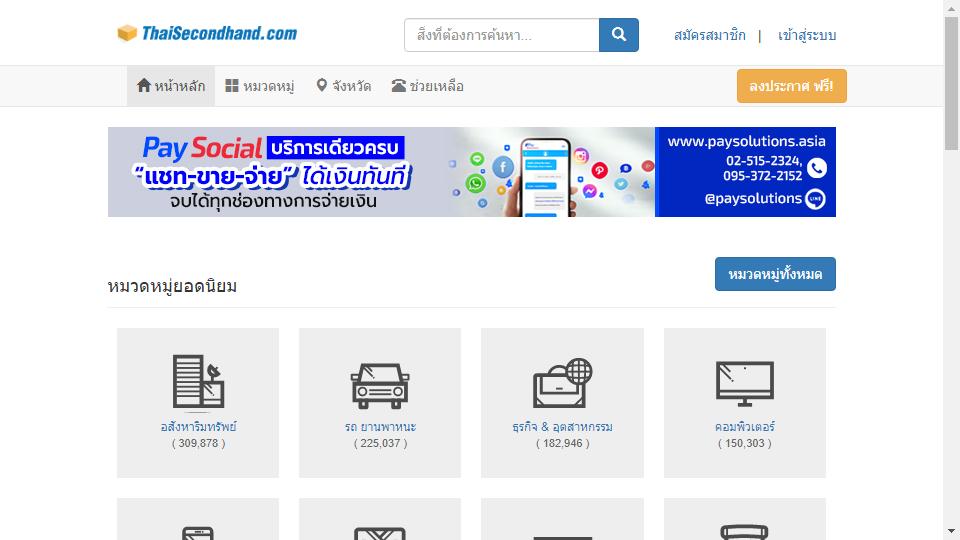Open the ช่วยเหลือ help menu
Screen dimensions: 960x540
coord(427,86)
